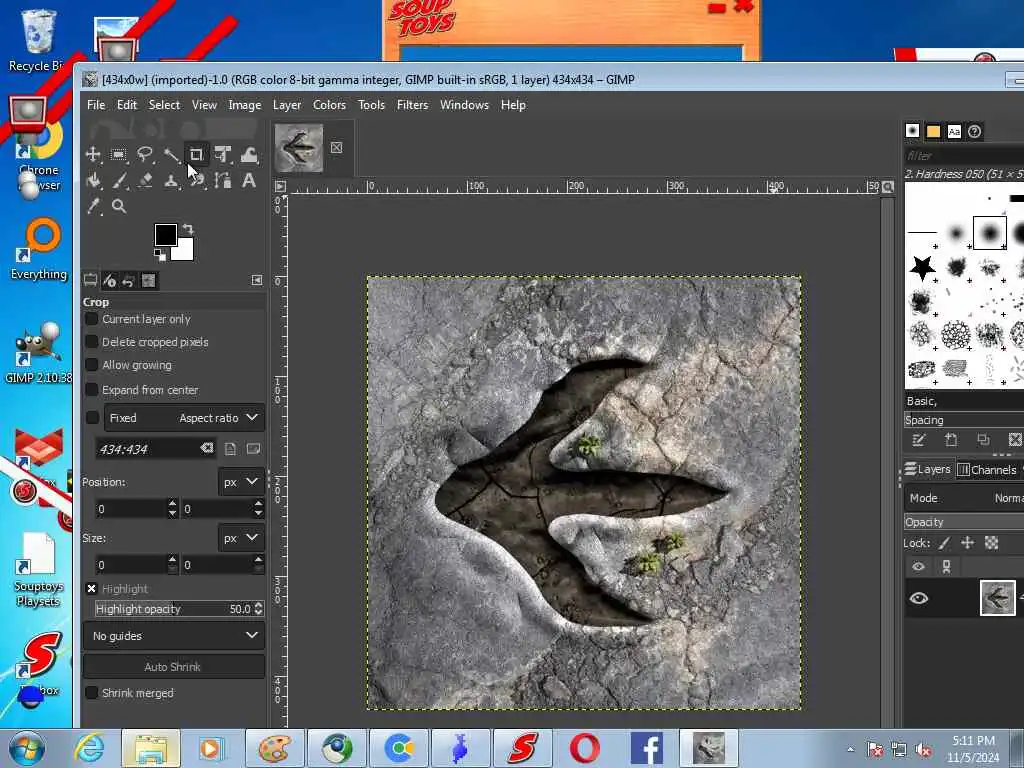Switch to the Undo History tab
1024x768 pixels.
(x=129, y=281)
